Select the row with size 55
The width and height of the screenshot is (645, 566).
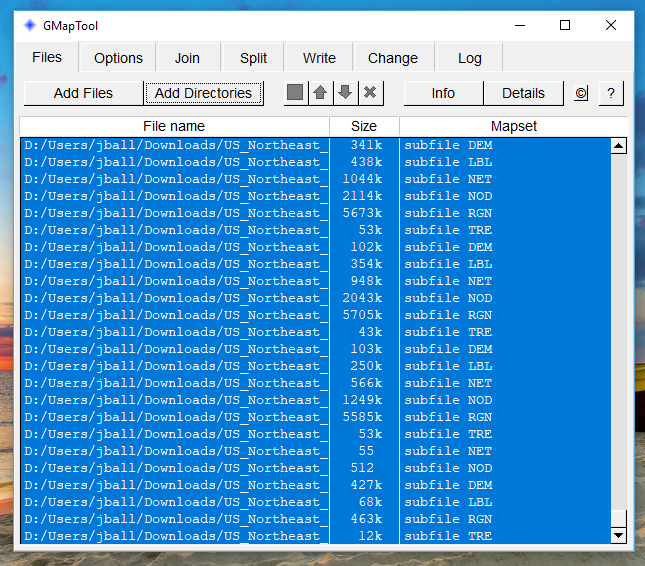(x=316, y=451)
